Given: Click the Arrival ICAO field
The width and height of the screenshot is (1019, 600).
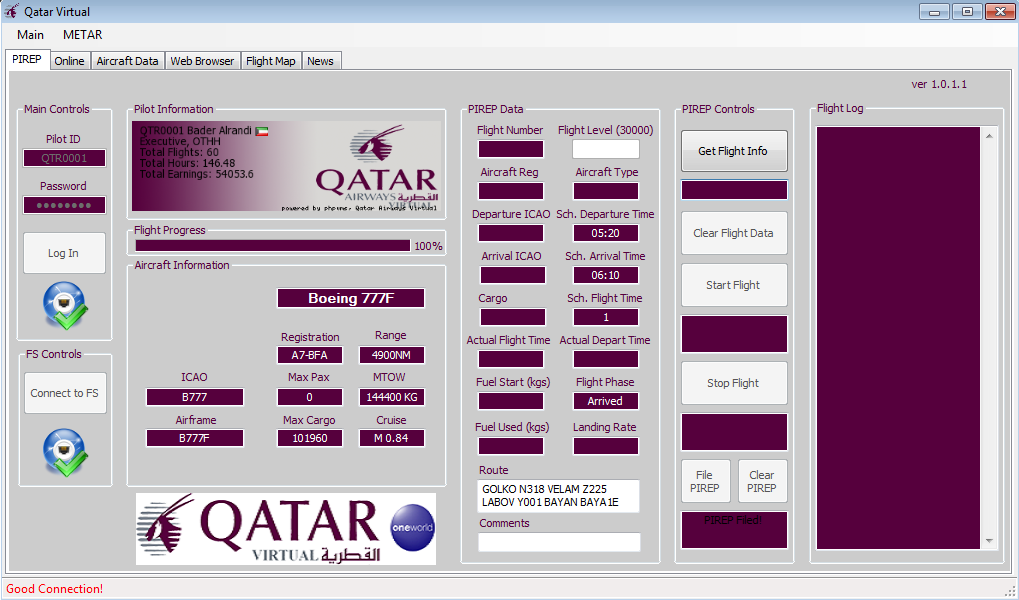Looking at the screenshot, I should 513,275.
